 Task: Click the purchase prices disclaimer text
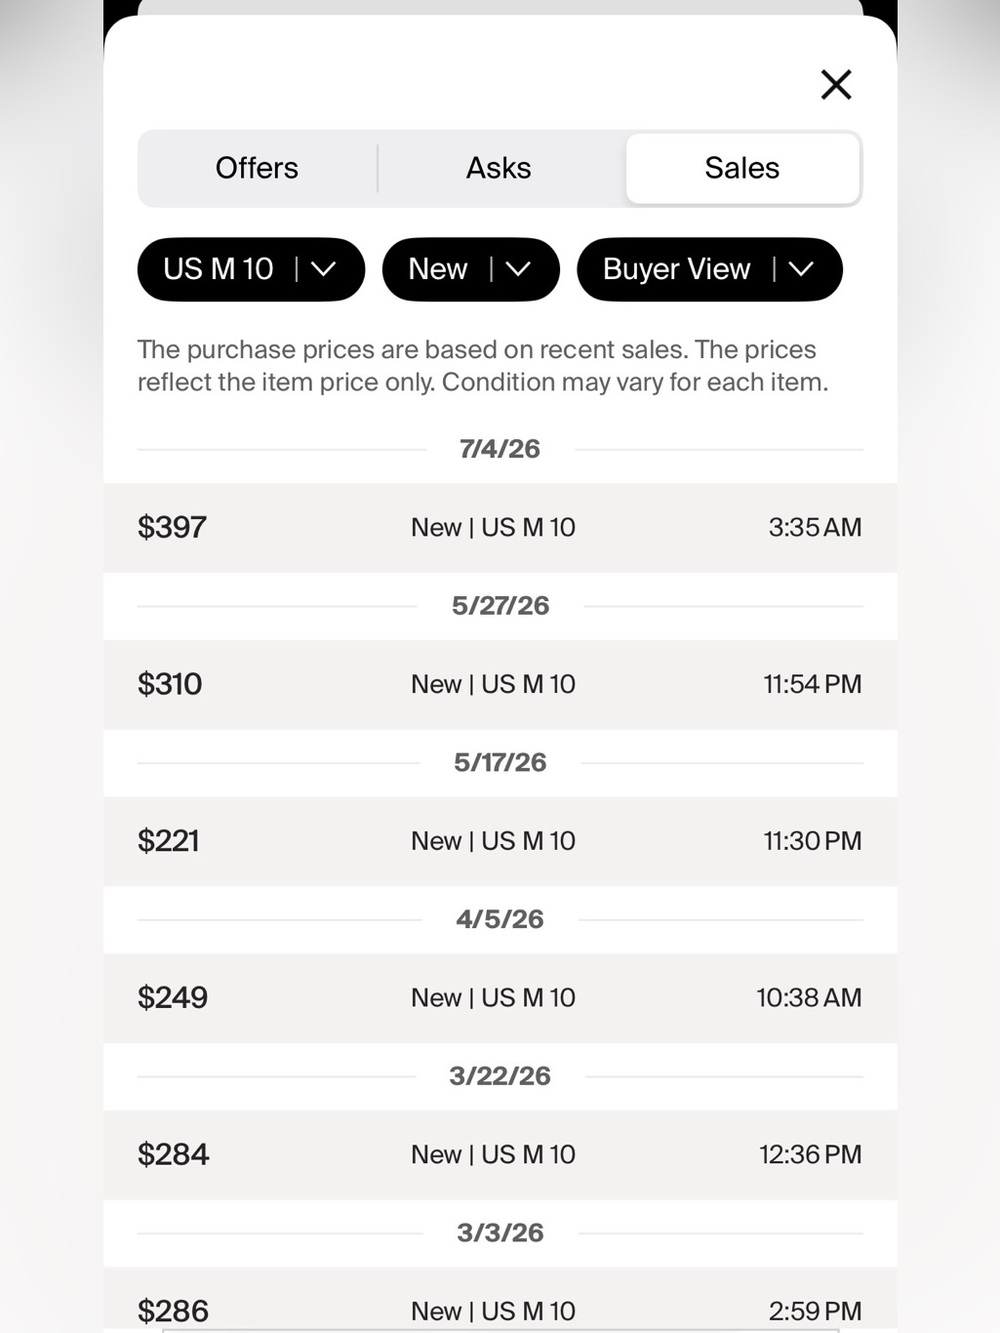point(483,366)
